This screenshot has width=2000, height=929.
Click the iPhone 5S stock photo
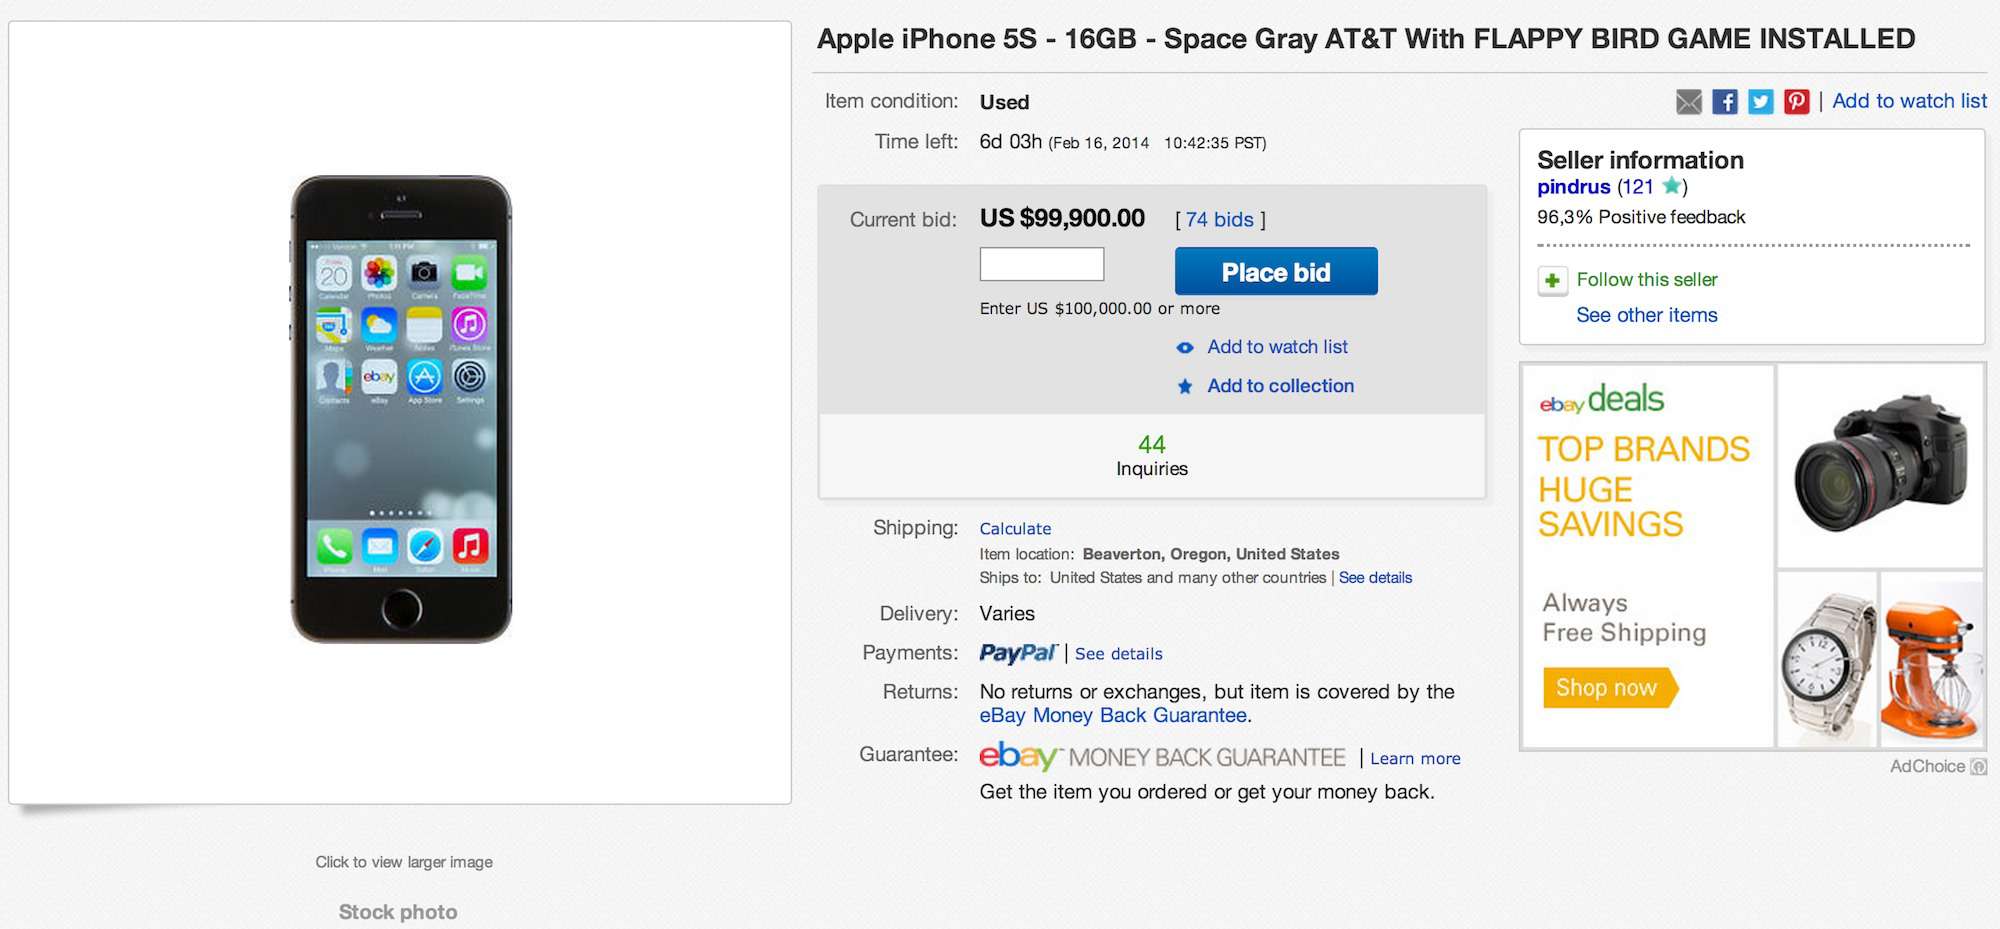point(401,410)
